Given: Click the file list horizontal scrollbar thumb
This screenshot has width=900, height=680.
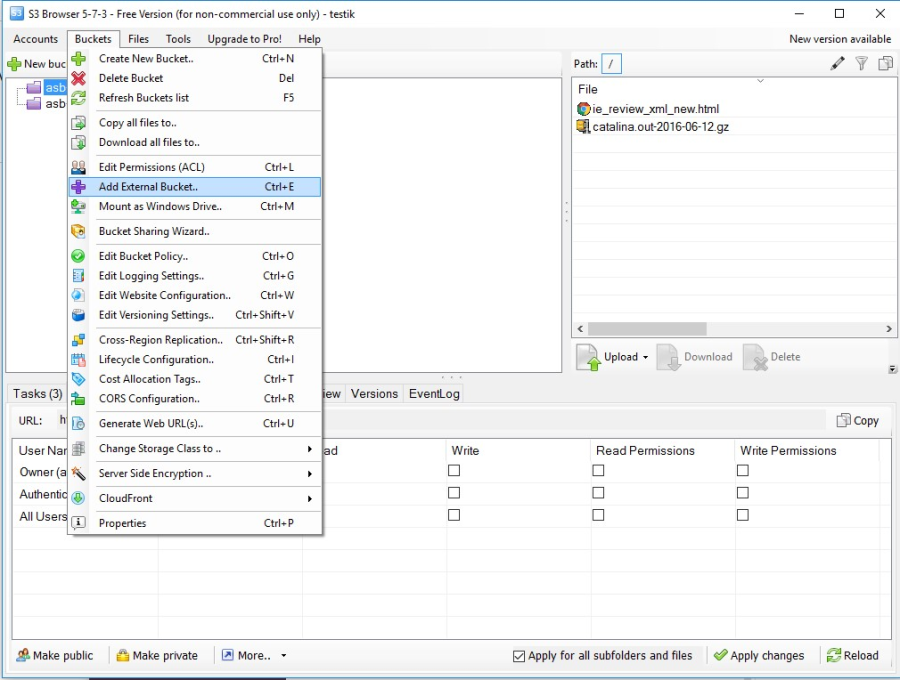Looking at the screenshot, I should pyautogui.click(x=647, y=329).
